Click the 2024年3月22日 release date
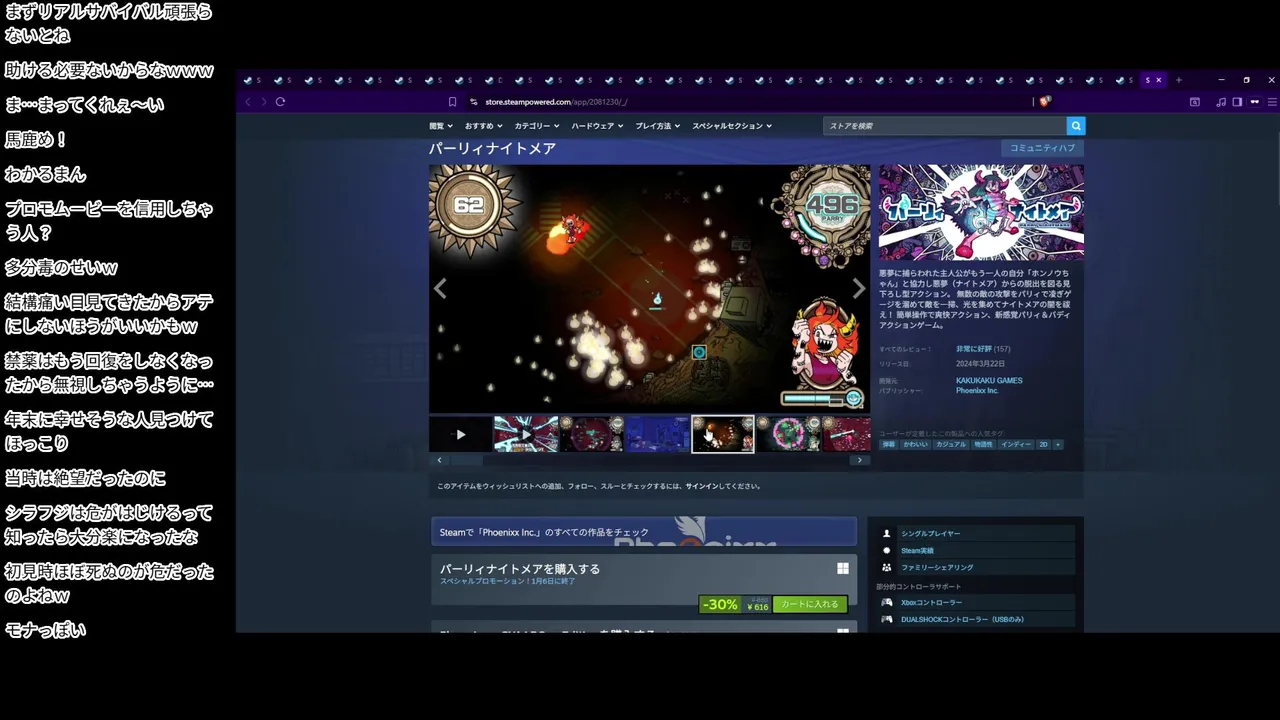Viewport: 1280px width, 720px height. click(x=981, y=364)
